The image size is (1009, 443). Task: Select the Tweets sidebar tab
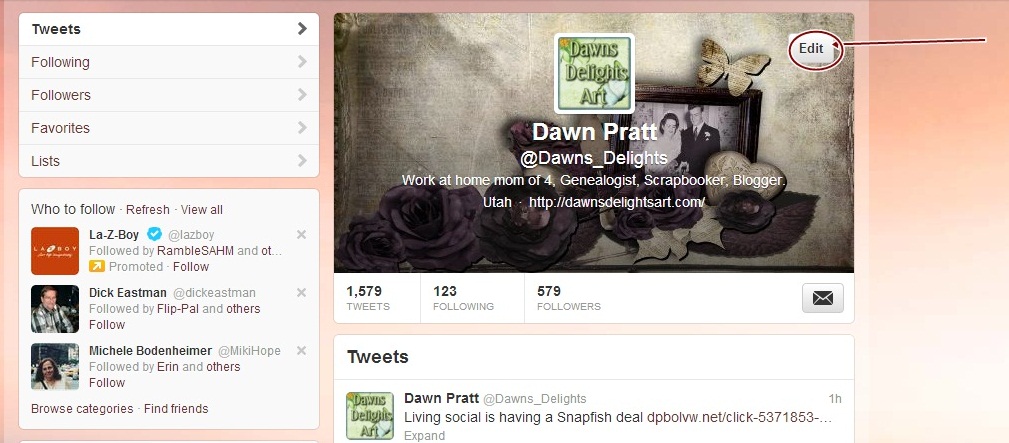point(169,29)
